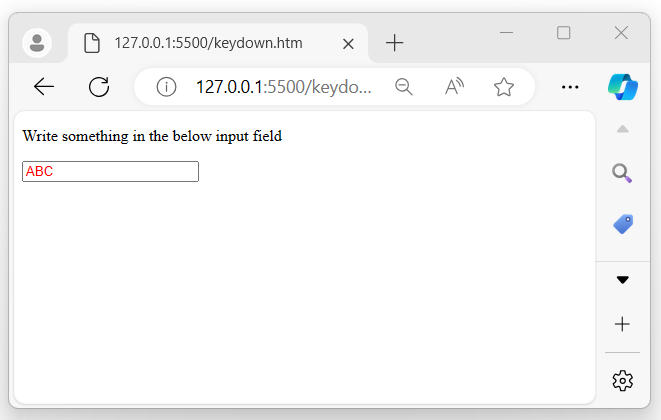
Task: Close the keydown.htm tab
Action: [348, 44]
